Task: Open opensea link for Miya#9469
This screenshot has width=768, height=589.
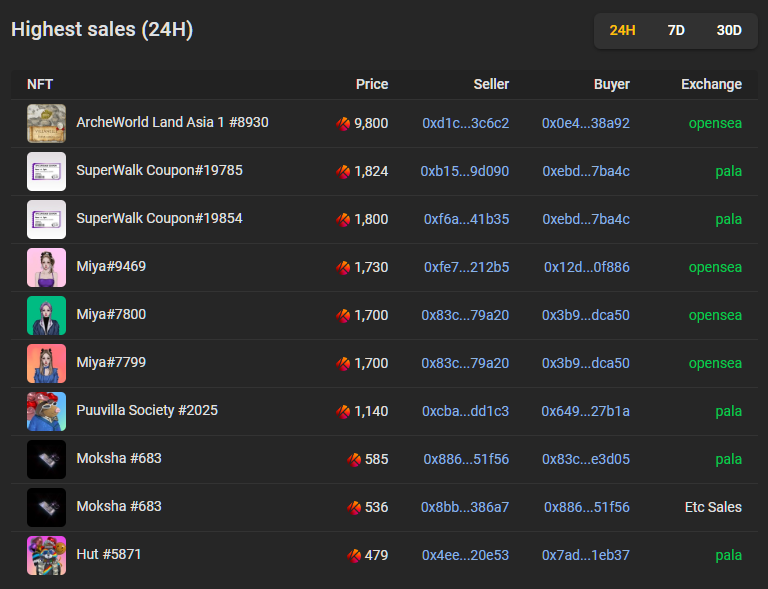Action: tap(715, 267)
